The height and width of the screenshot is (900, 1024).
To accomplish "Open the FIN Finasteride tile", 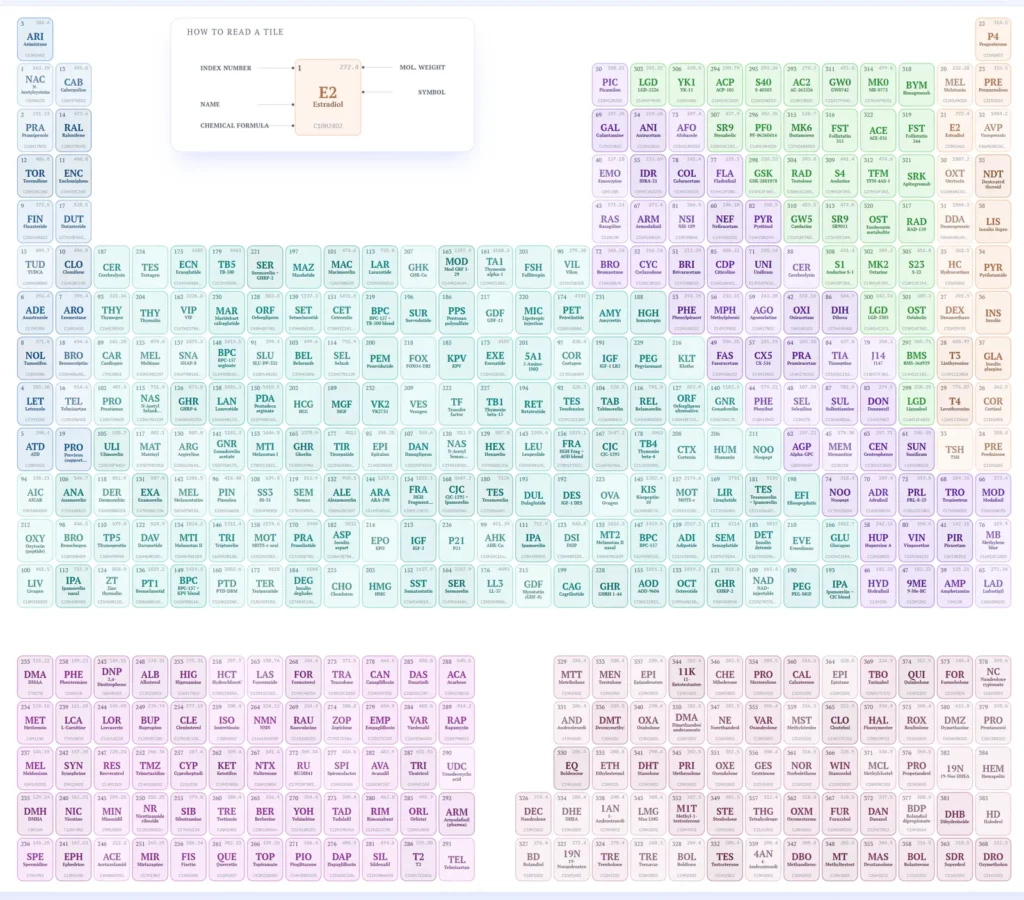I will click(35, 221).
